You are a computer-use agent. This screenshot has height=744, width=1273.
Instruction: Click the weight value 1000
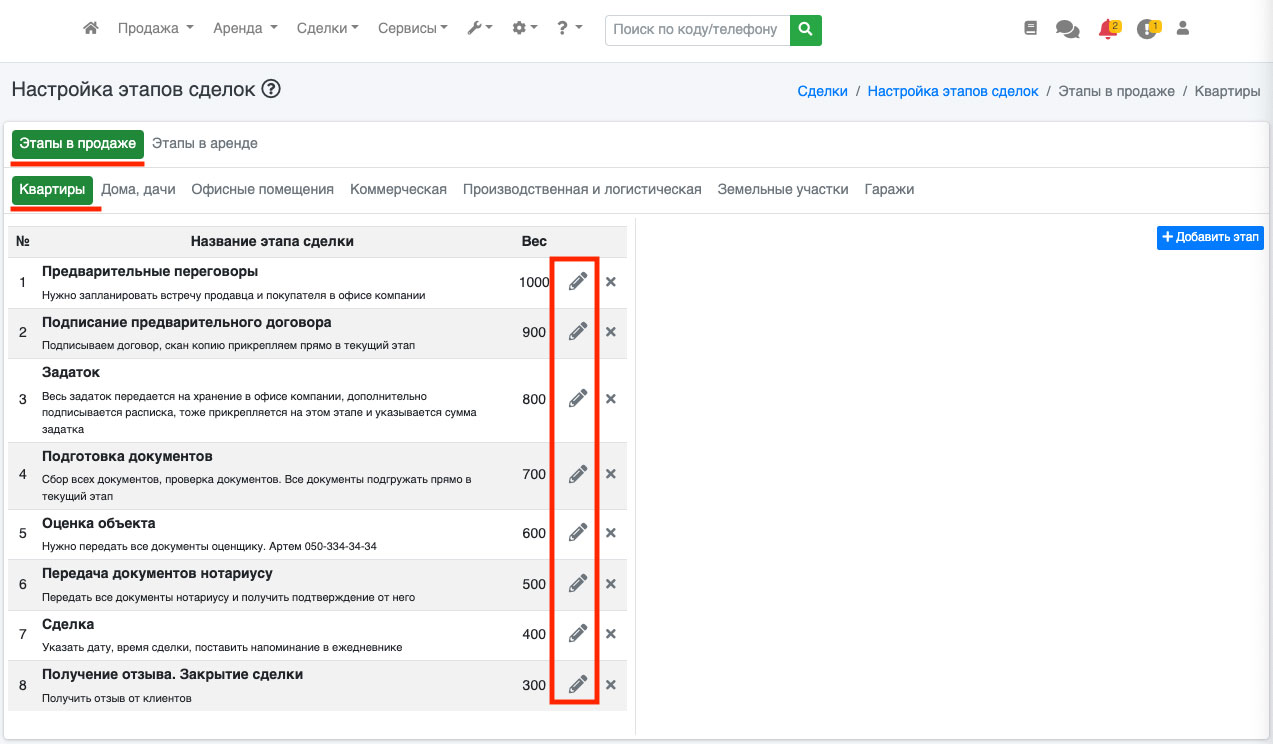coord(534,282)
